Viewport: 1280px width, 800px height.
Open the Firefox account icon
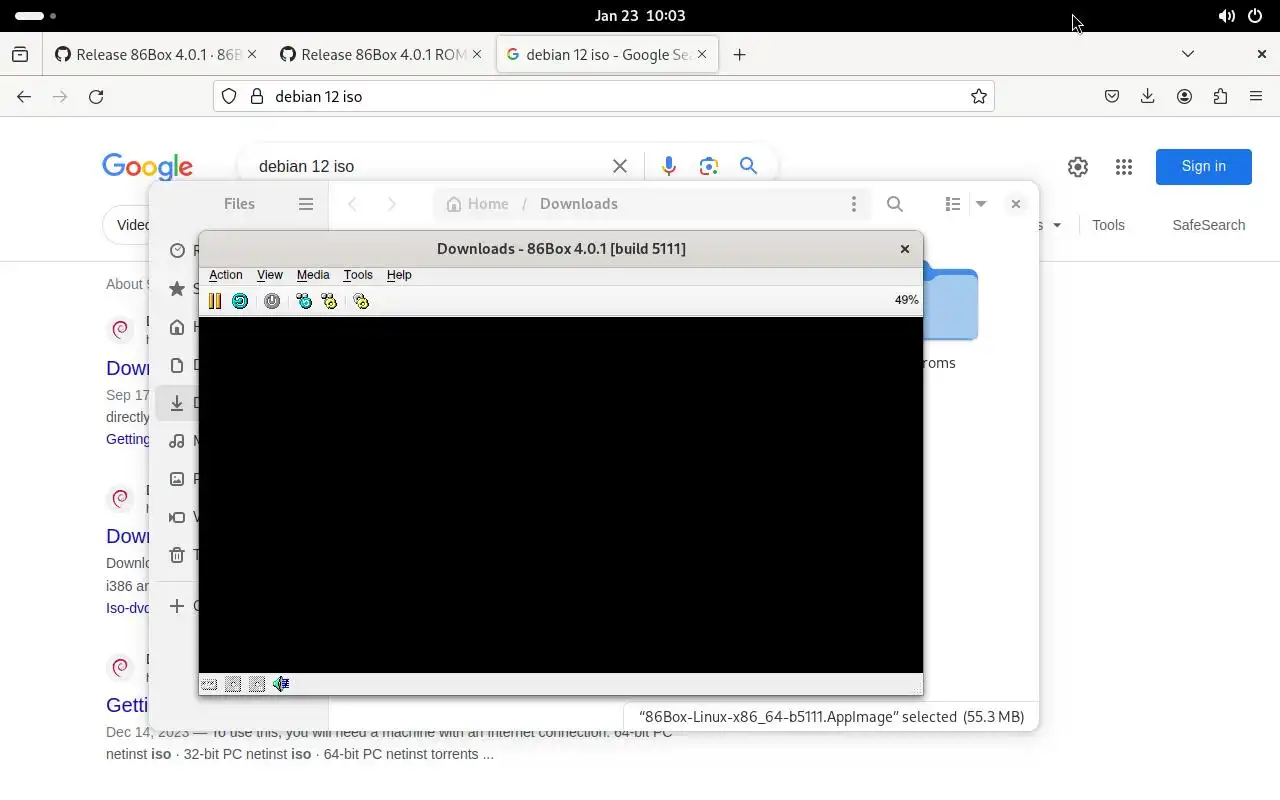(x=1185, y=97)
